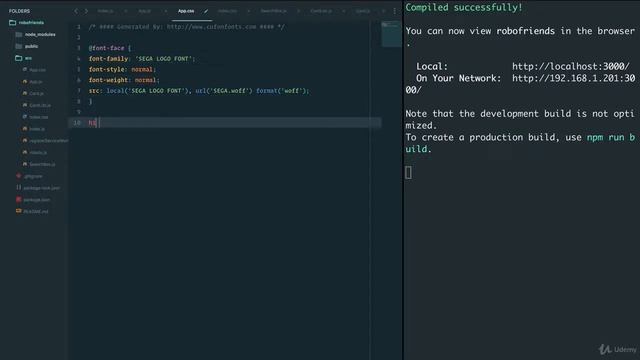The image size is (640, 360).
Task: Click the minimap code preview
Action: coord(391,34)
